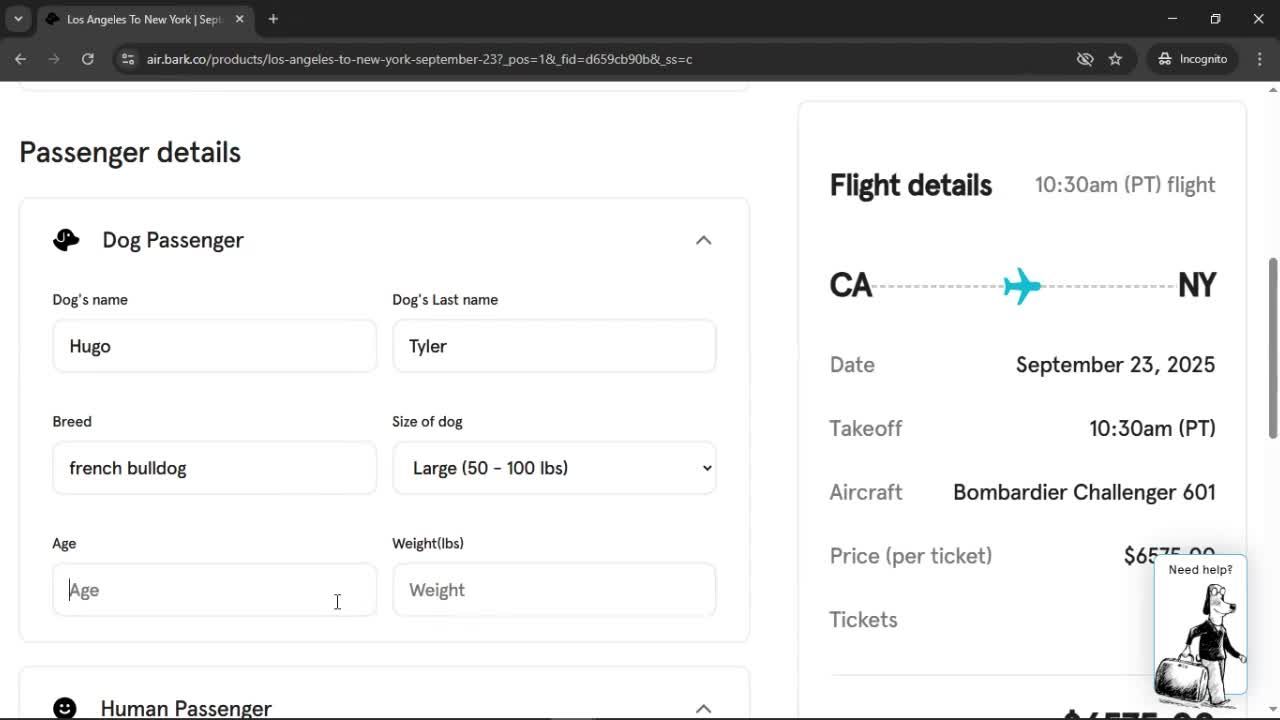Viewport: 1280px width, 720px height.
Task: Click the Bombardier Challenger 601 aircraft value
Action: tap(1084, 492)
